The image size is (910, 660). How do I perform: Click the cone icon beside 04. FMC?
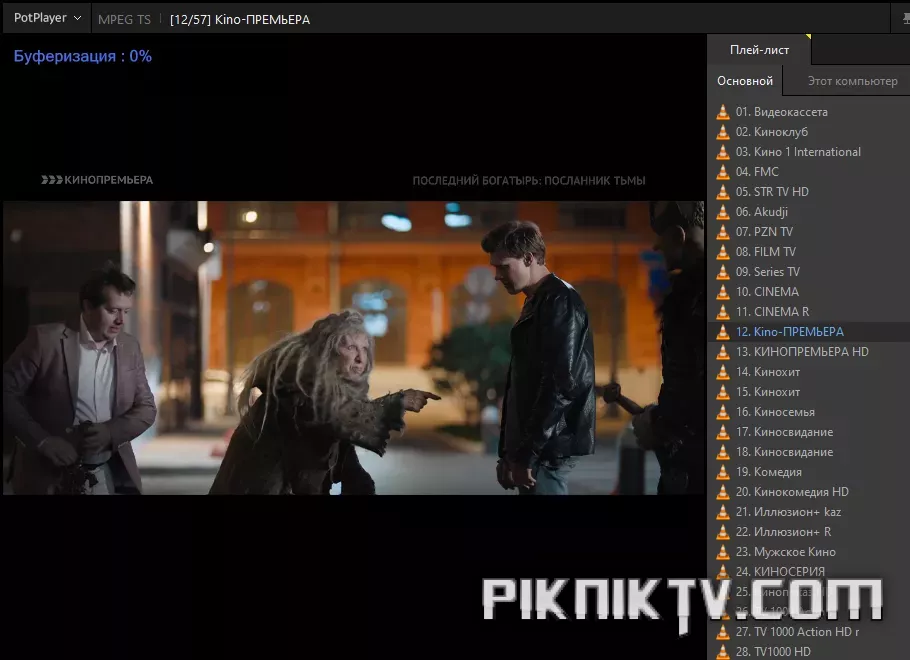(723, 172)
